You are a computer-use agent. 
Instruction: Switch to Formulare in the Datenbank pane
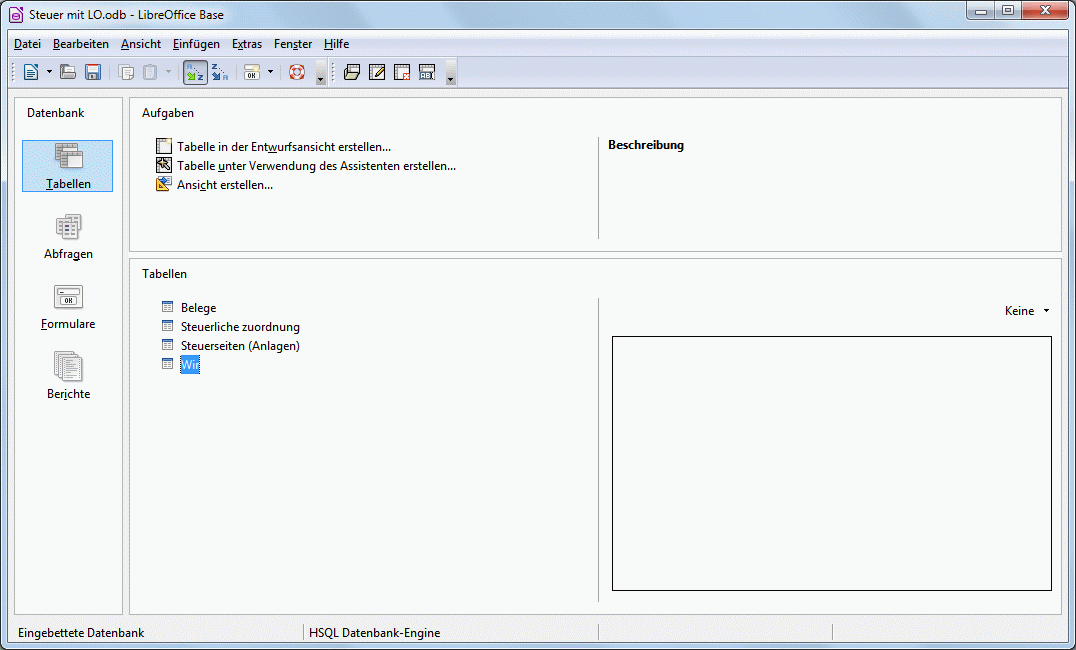coord(68,307)
